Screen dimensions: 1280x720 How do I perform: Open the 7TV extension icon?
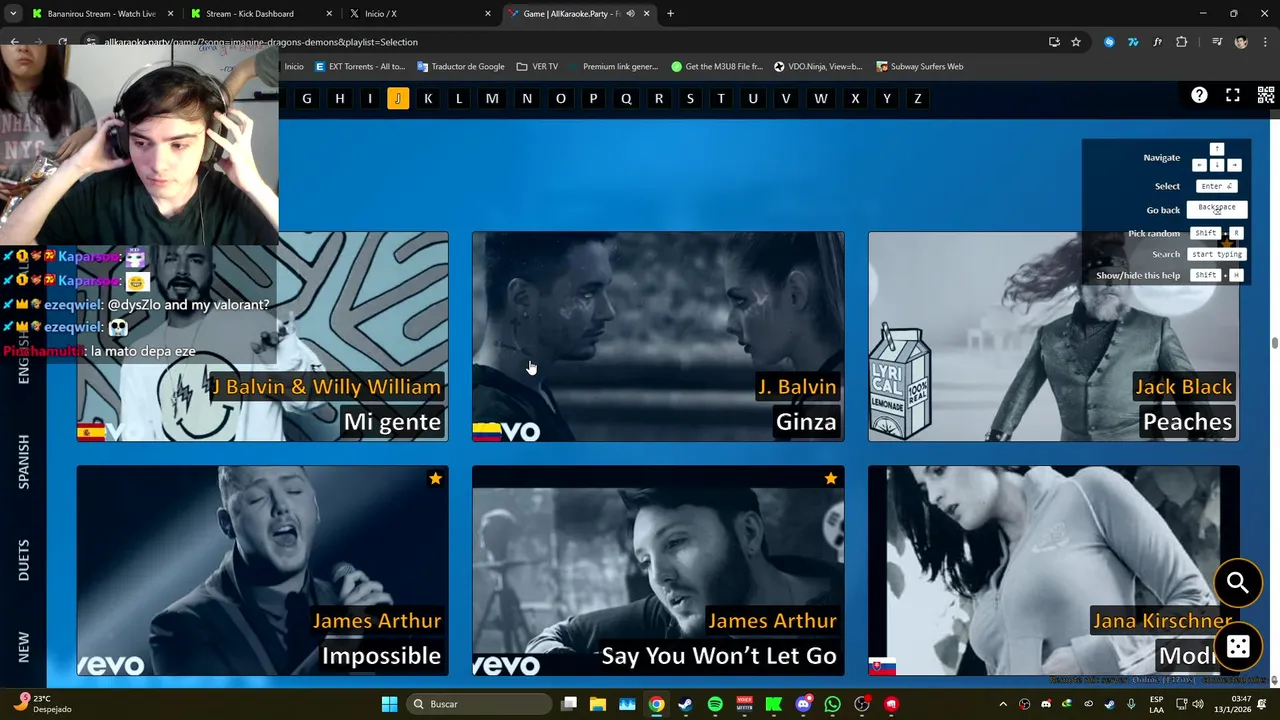pos(1133,42)
